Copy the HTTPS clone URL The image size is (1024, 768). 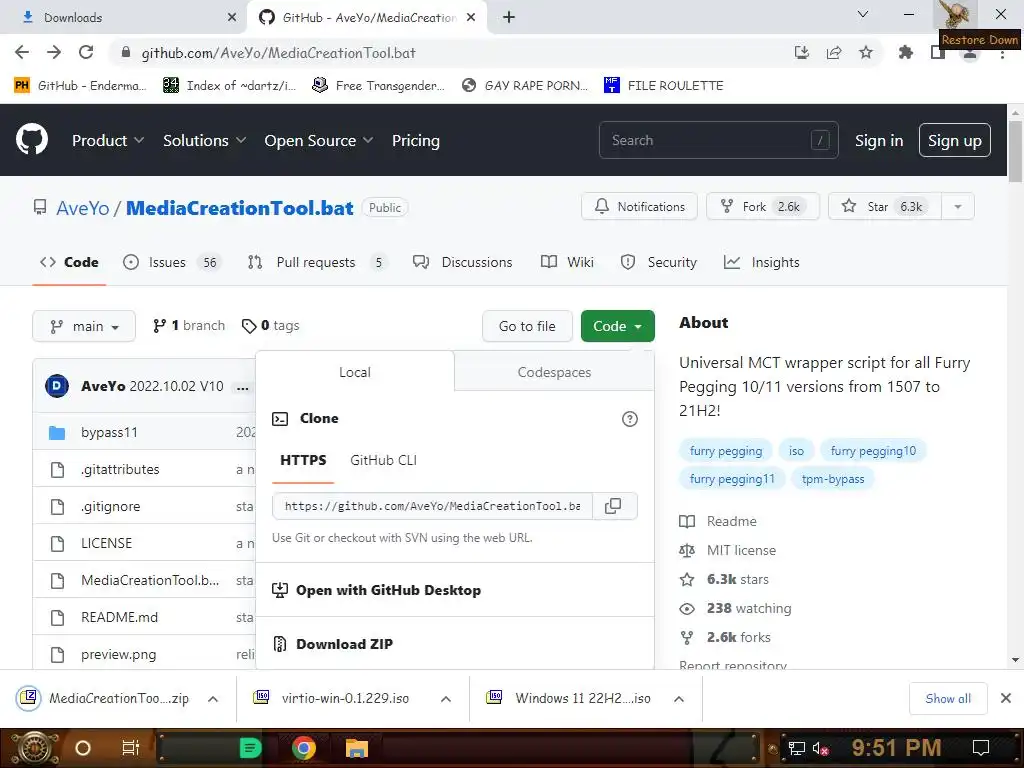point(613,506)
